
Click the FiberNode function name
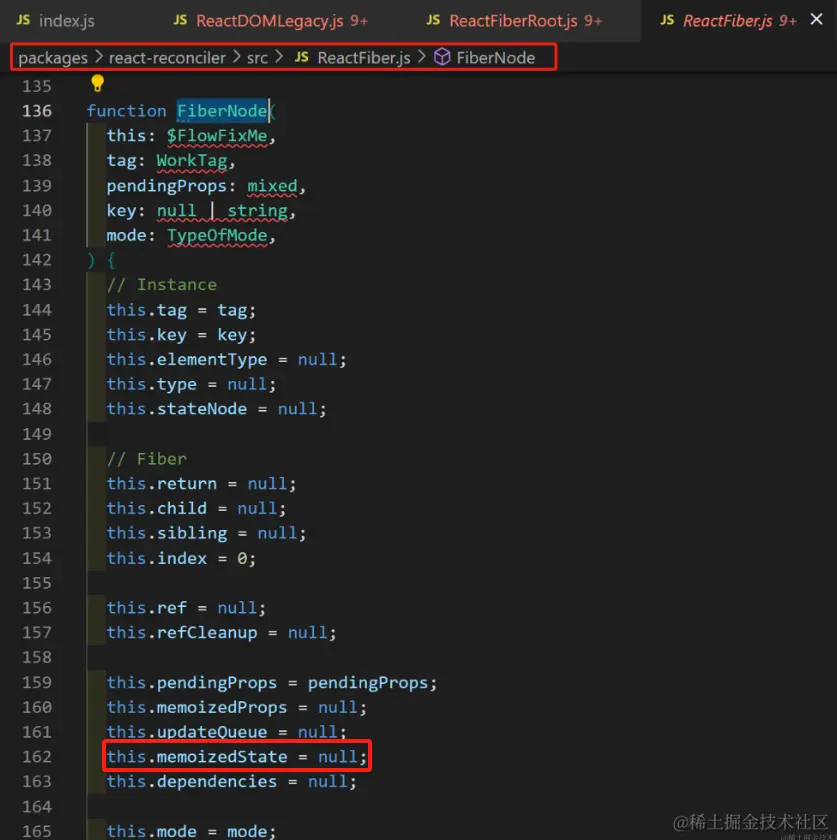[222, 111]
